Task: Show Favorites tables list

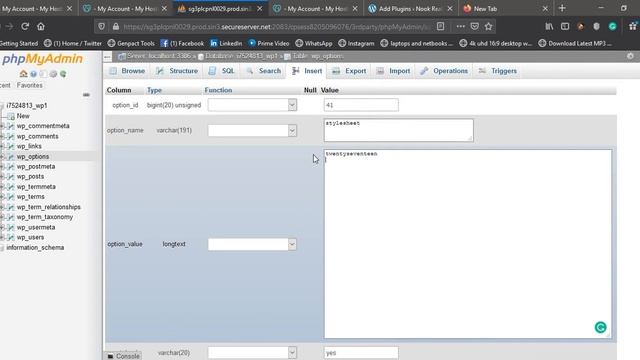Action: (30, 85)
